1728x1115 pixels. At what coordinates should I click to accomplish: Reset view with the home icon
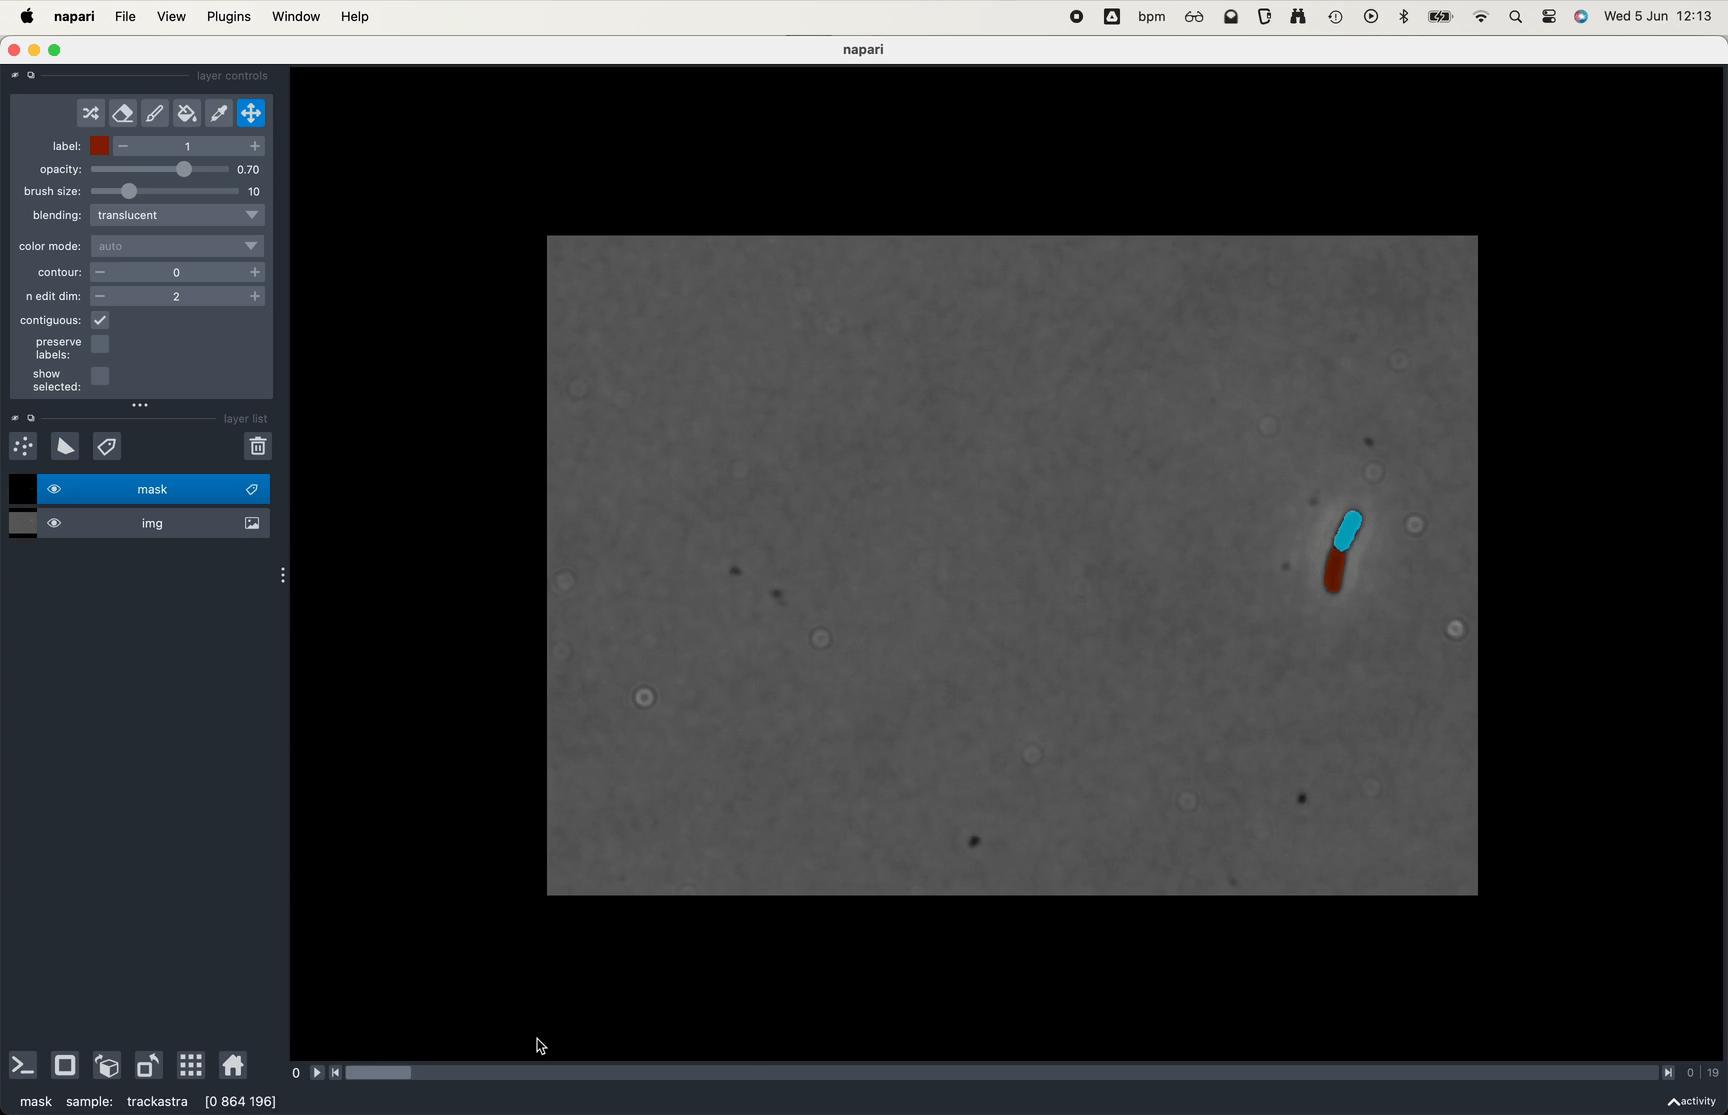point(233,1066)
